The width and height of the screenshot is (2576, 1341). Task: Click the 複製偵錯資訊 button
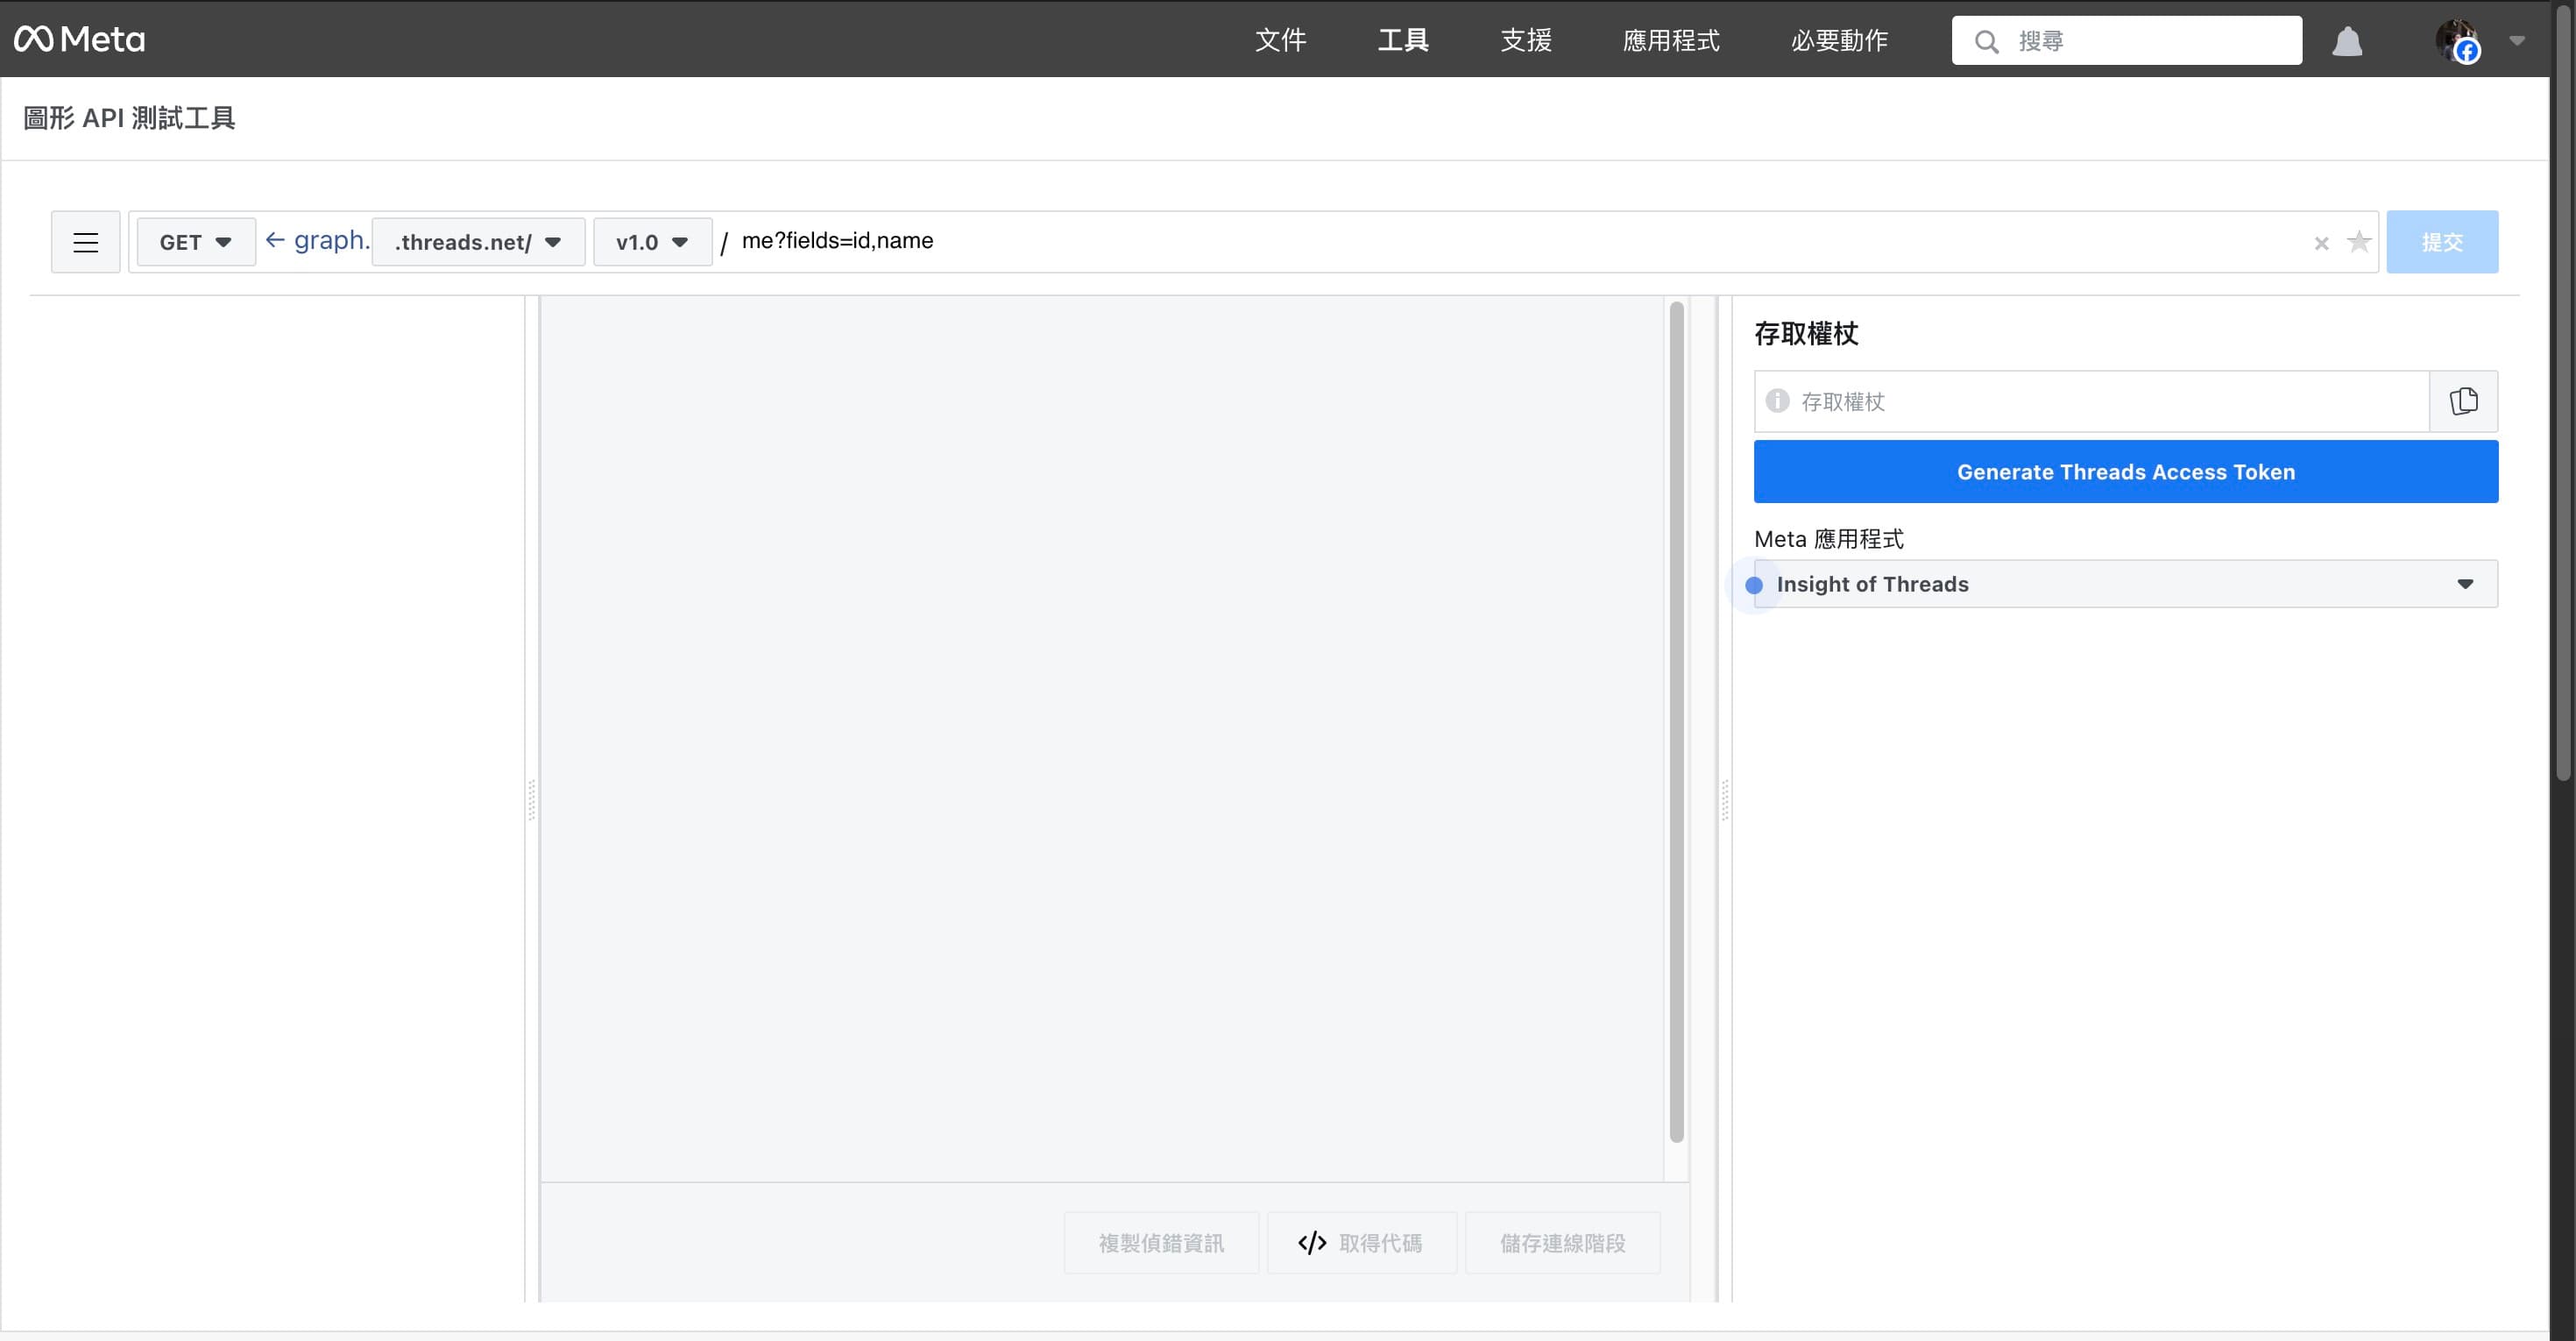click(x=1161, y=1243)
